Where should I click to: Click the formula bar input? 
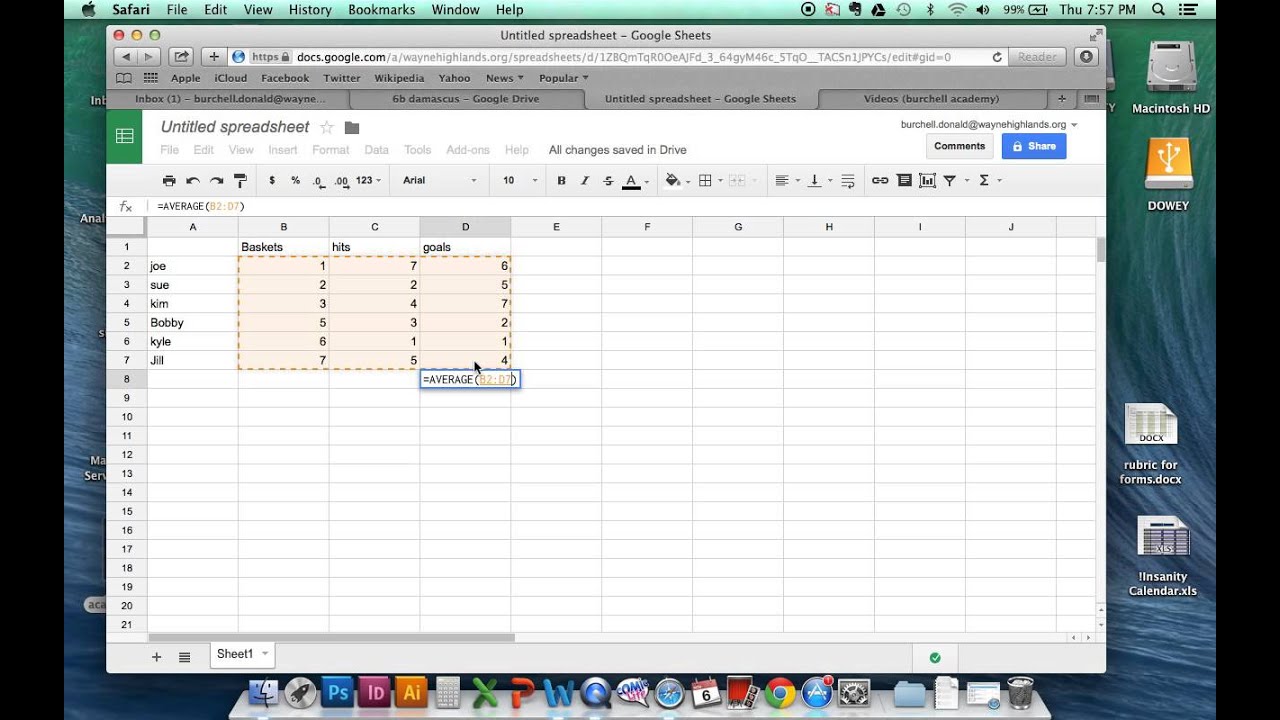point(625,206)
